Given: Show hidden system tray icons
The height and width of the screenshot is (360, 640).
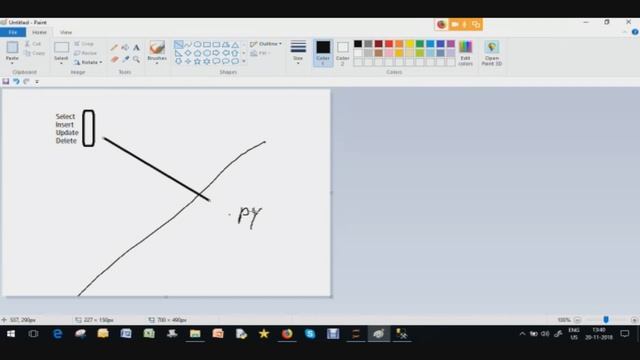Looking at the screenshot, I should (522, 334).
